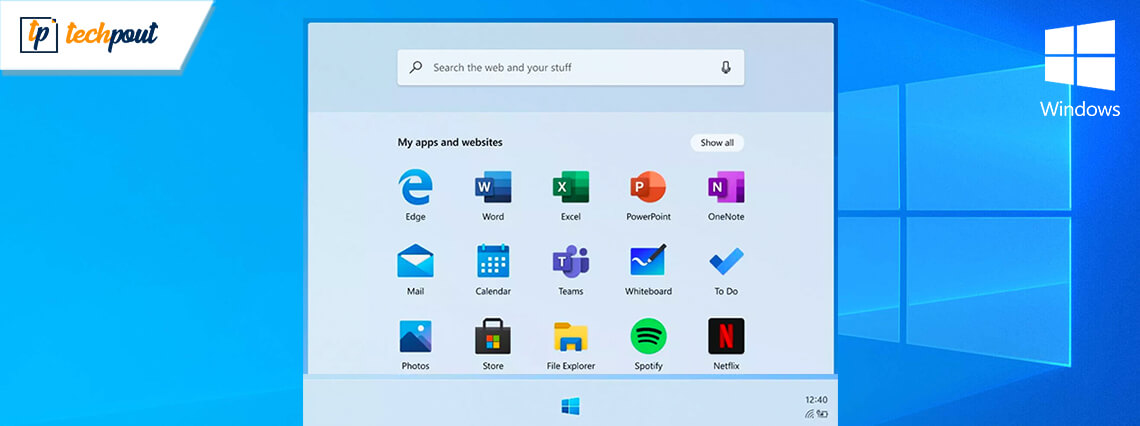Image resolution: width=1140 pixels, height=426 pixels.
Task: Focus the Search the web input field
Action: tap(570, 68)
